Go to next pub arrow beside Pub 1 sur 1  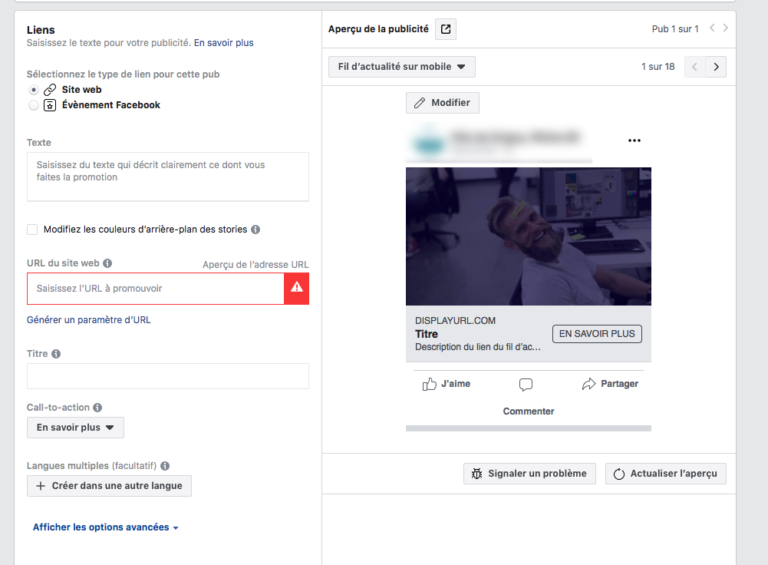725,28
